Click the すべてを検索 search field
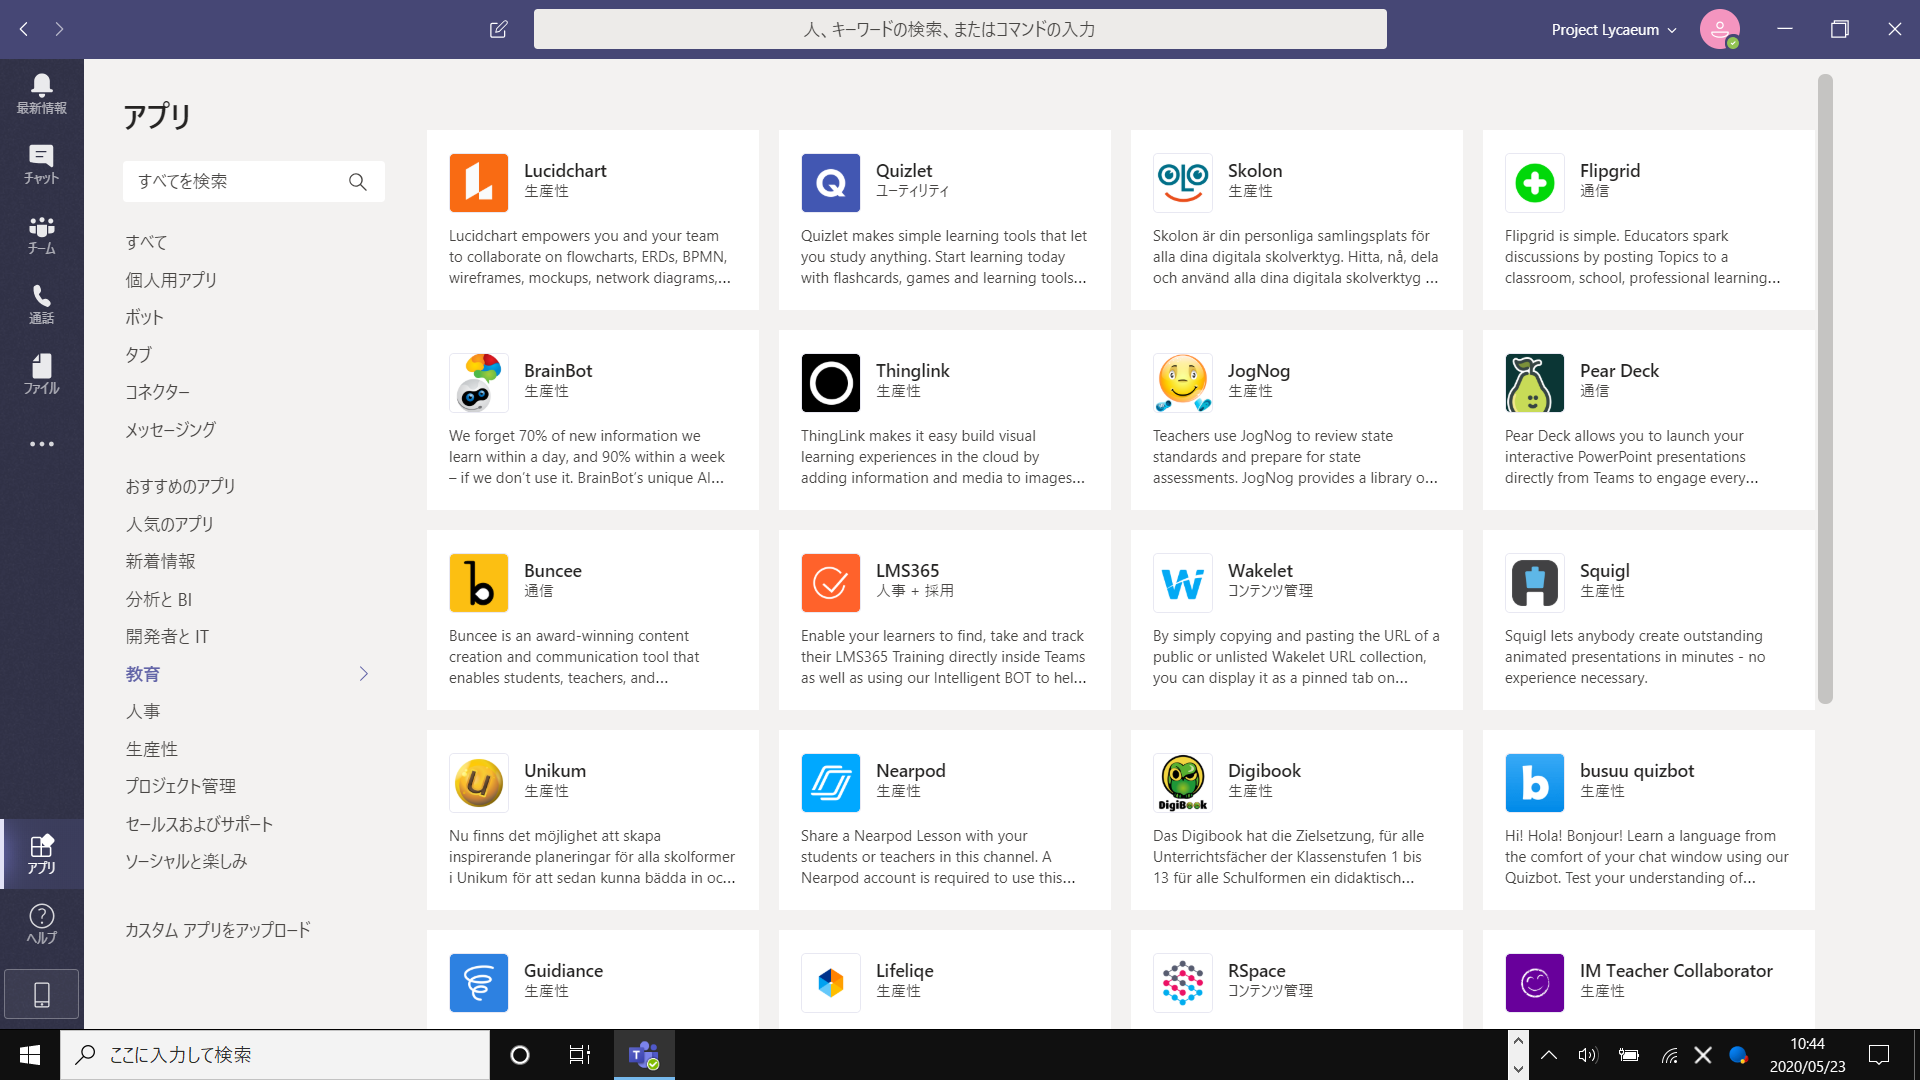 [x=235, y=181]
